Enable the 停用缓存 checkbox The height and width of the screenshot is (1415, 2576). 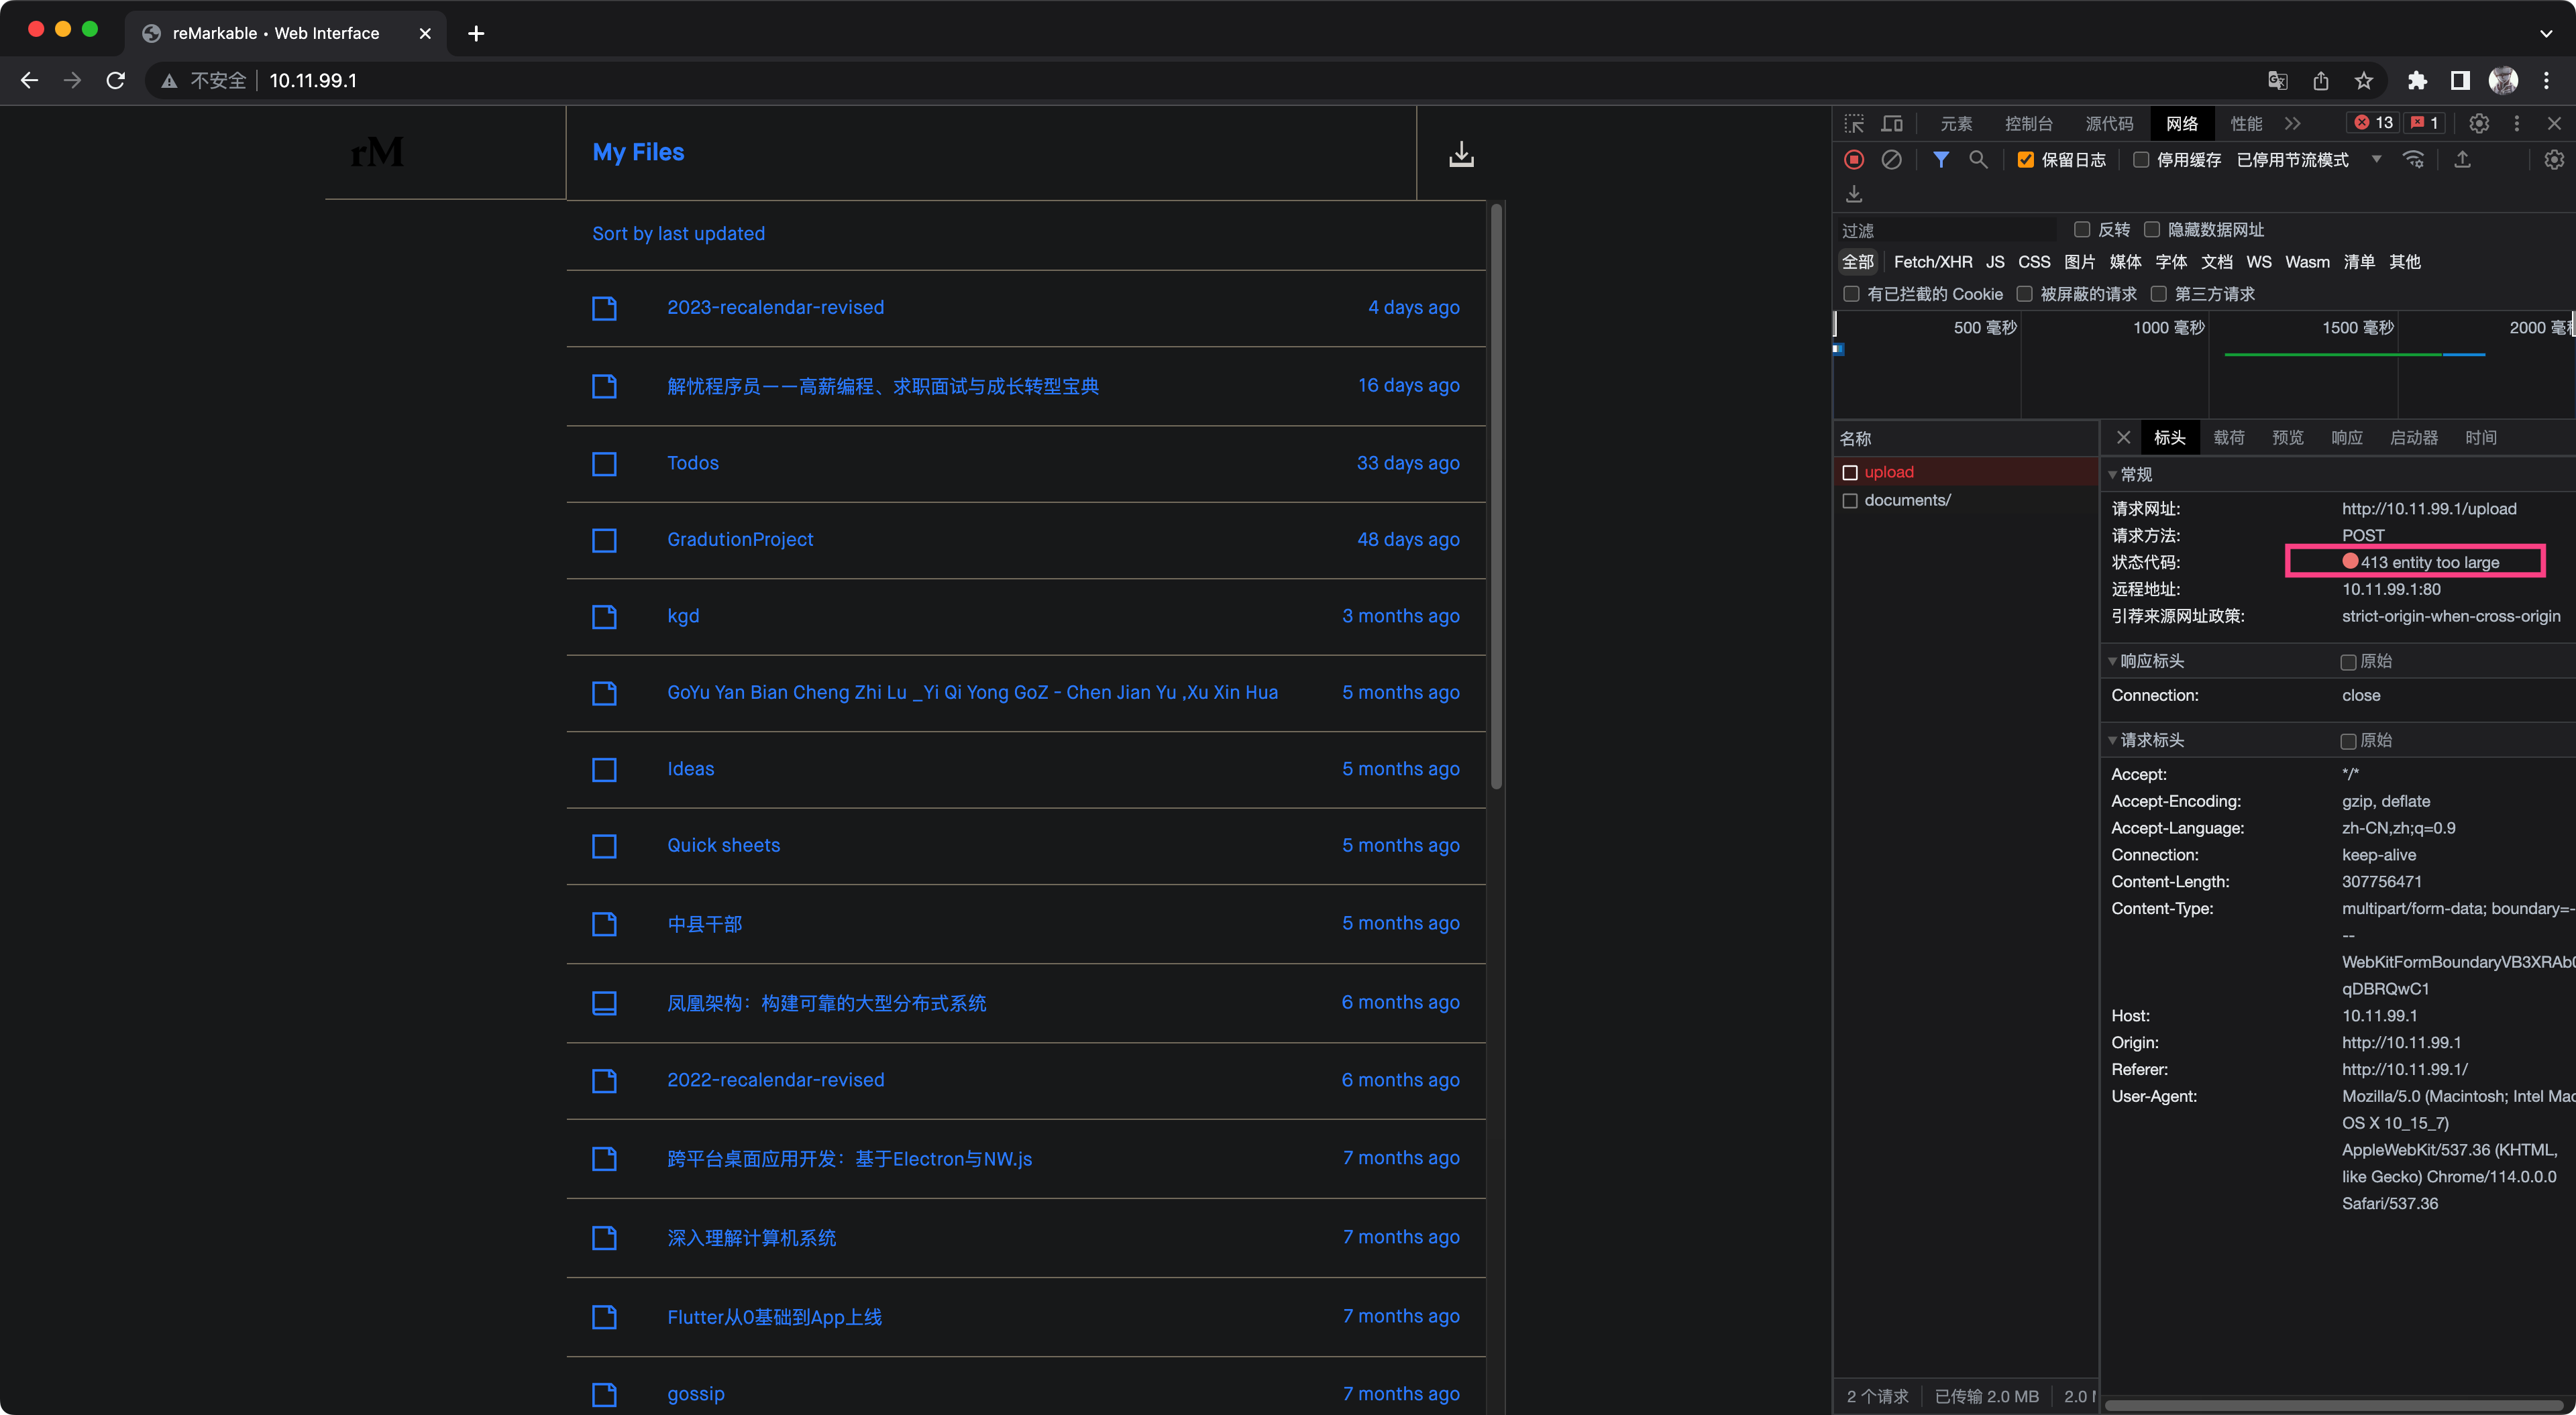tap(2141, 159)
